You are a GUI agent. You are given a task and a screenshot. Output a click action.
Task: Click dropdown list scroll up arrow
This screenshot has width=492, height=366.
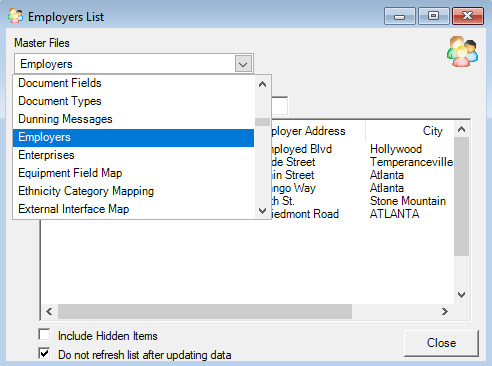pos(262,84)
